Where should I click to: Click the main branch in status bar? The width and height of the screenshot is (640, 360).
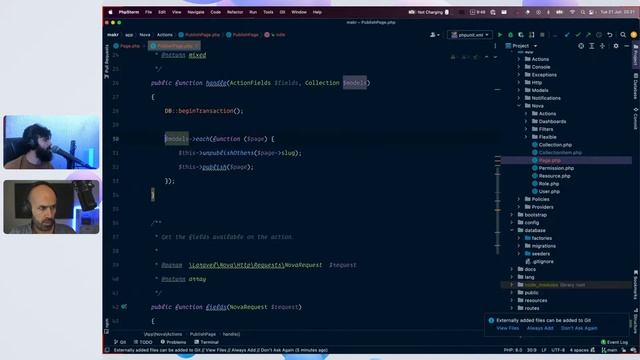[x=609, y=350]
